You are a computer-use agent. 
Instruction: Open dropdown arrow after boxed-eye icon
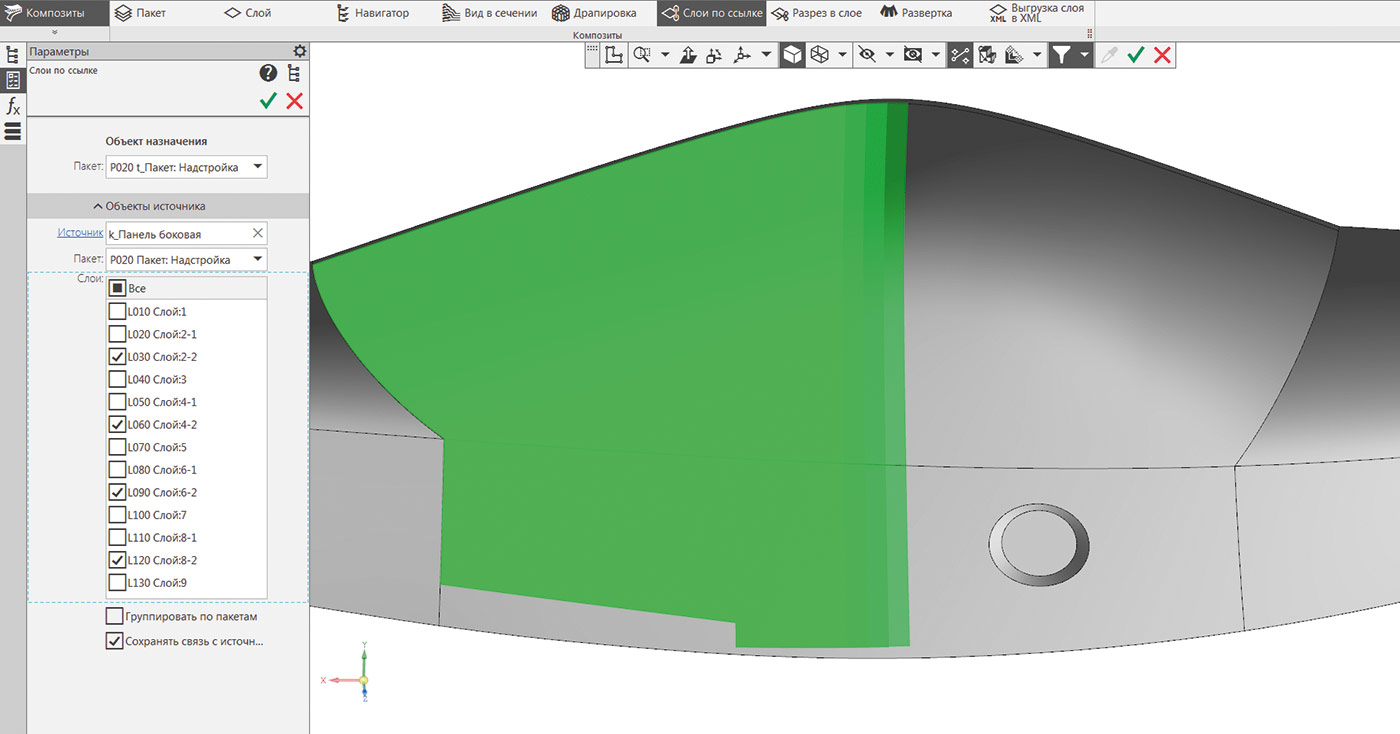pyautogui.click(x=937, y=56)
